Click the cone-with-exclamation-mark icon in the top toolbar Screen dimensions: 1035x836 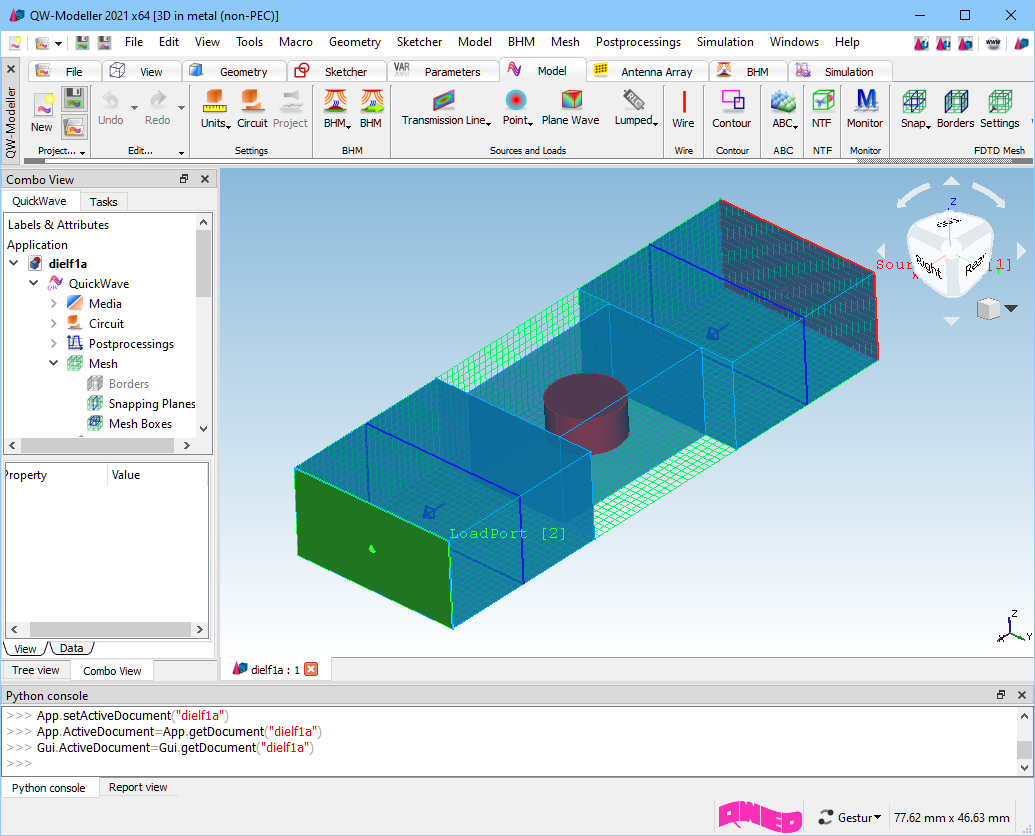click(x=943, y=43)
